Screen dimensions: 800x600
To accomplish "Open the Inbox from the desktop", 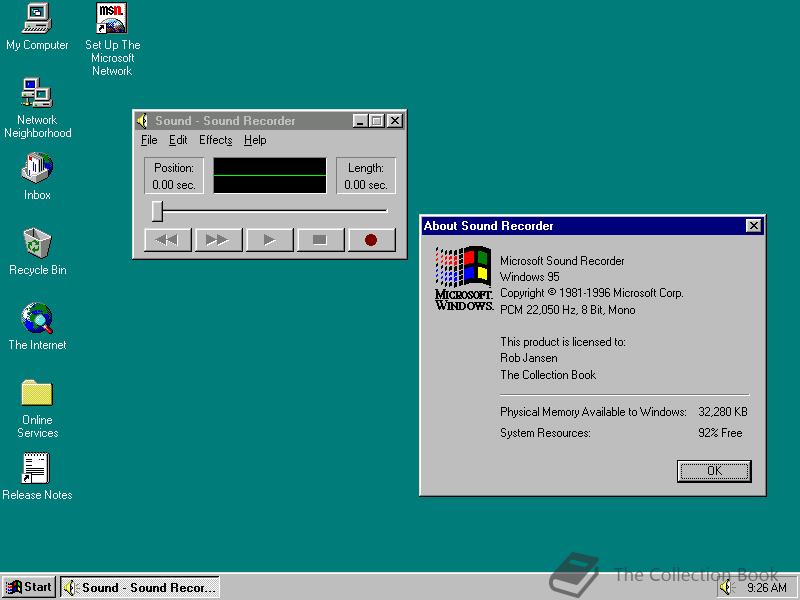I will (x=36, y=170).
